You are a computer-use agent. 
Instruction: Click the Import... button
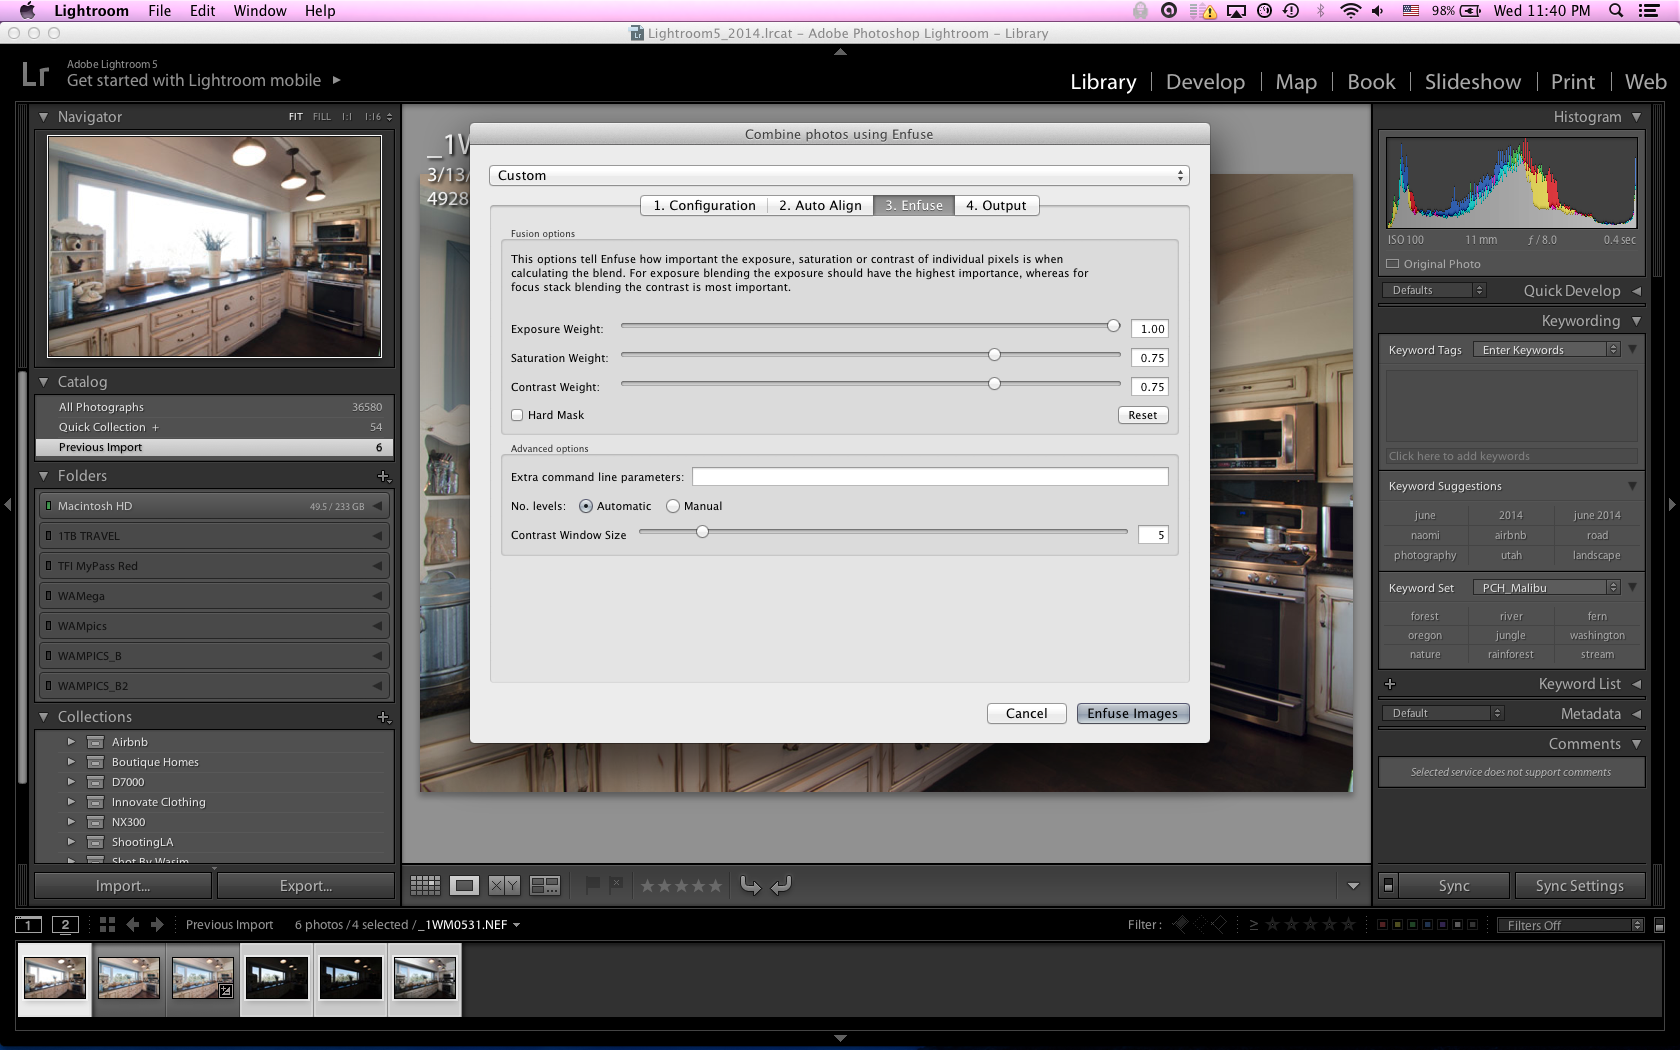(x=123, y=886)
